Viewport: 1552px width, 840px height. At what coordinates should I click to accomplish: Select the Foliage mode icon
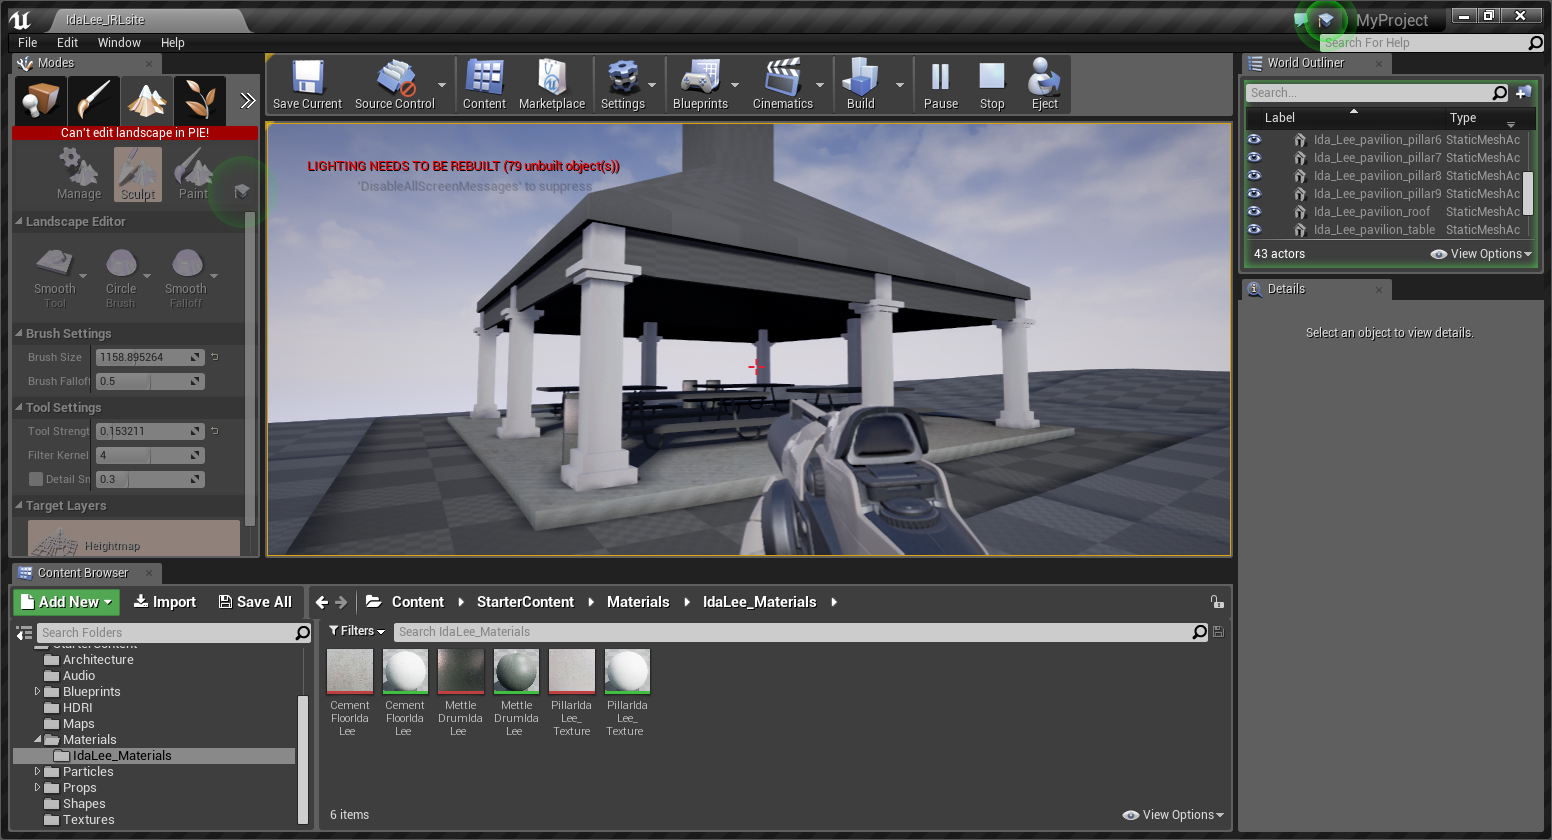(x=199, y=100)
